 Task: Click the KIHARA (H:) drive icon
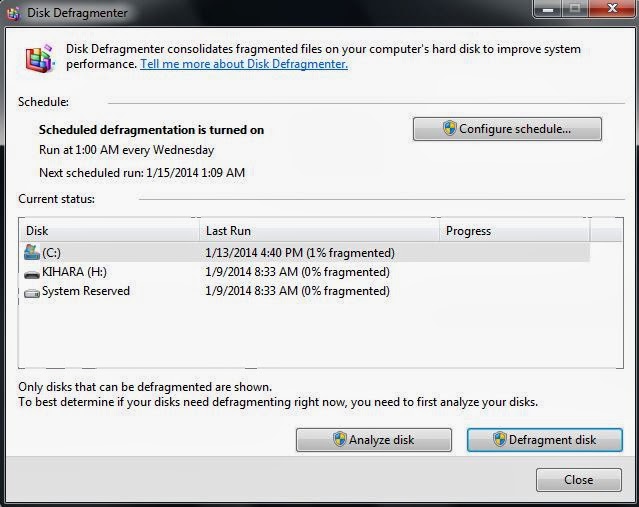tap(32, 274)
